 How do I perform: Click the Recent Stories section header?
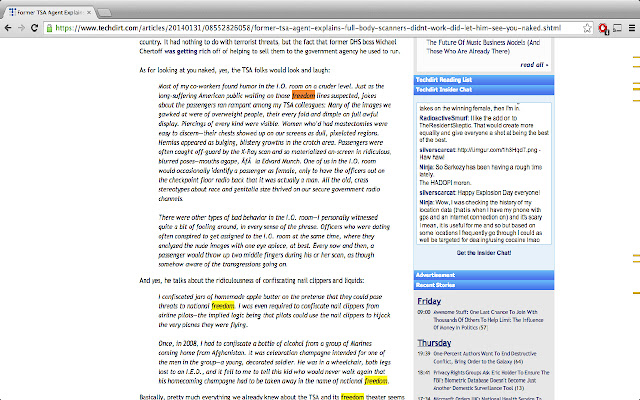point(484,285)
